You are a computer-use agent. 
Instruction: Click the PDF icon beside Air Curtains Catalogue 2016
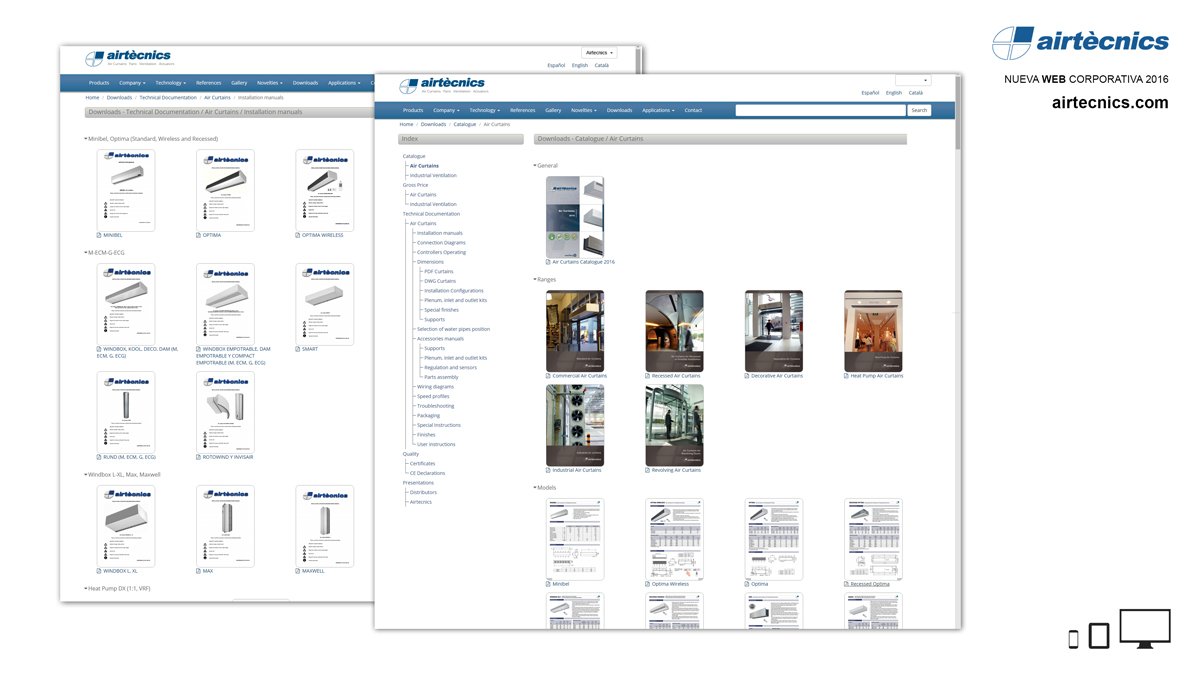548,262
